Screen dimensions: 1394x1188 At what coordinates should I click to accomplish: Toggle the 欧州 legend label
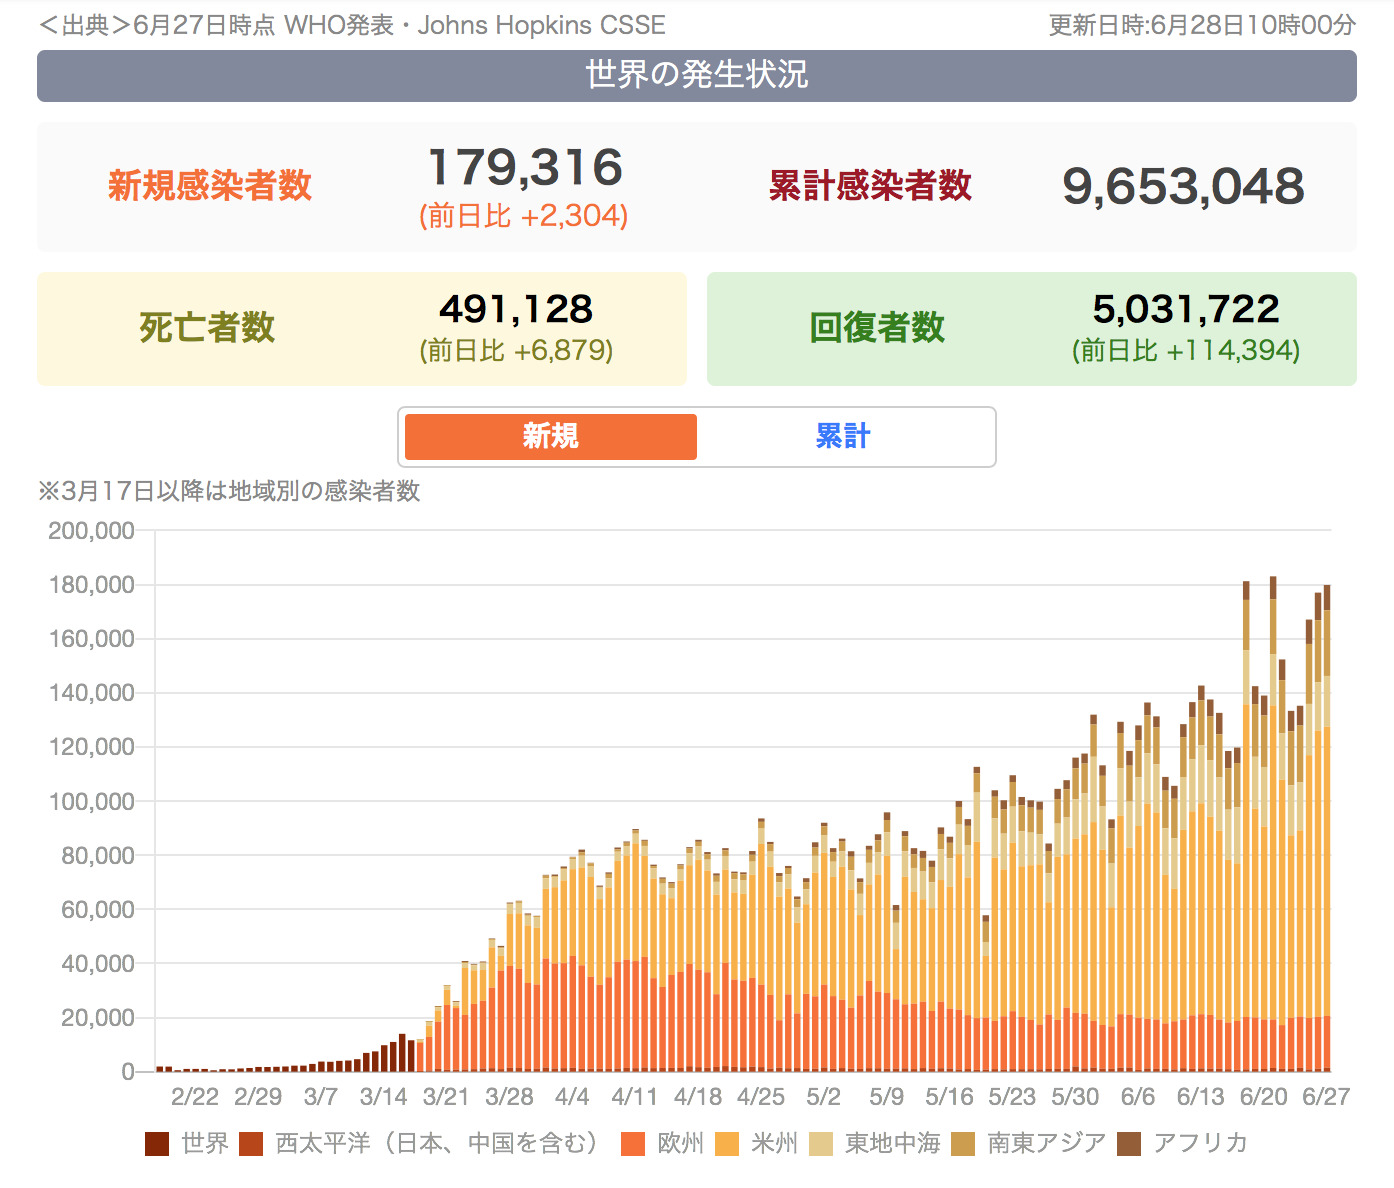681,1143
